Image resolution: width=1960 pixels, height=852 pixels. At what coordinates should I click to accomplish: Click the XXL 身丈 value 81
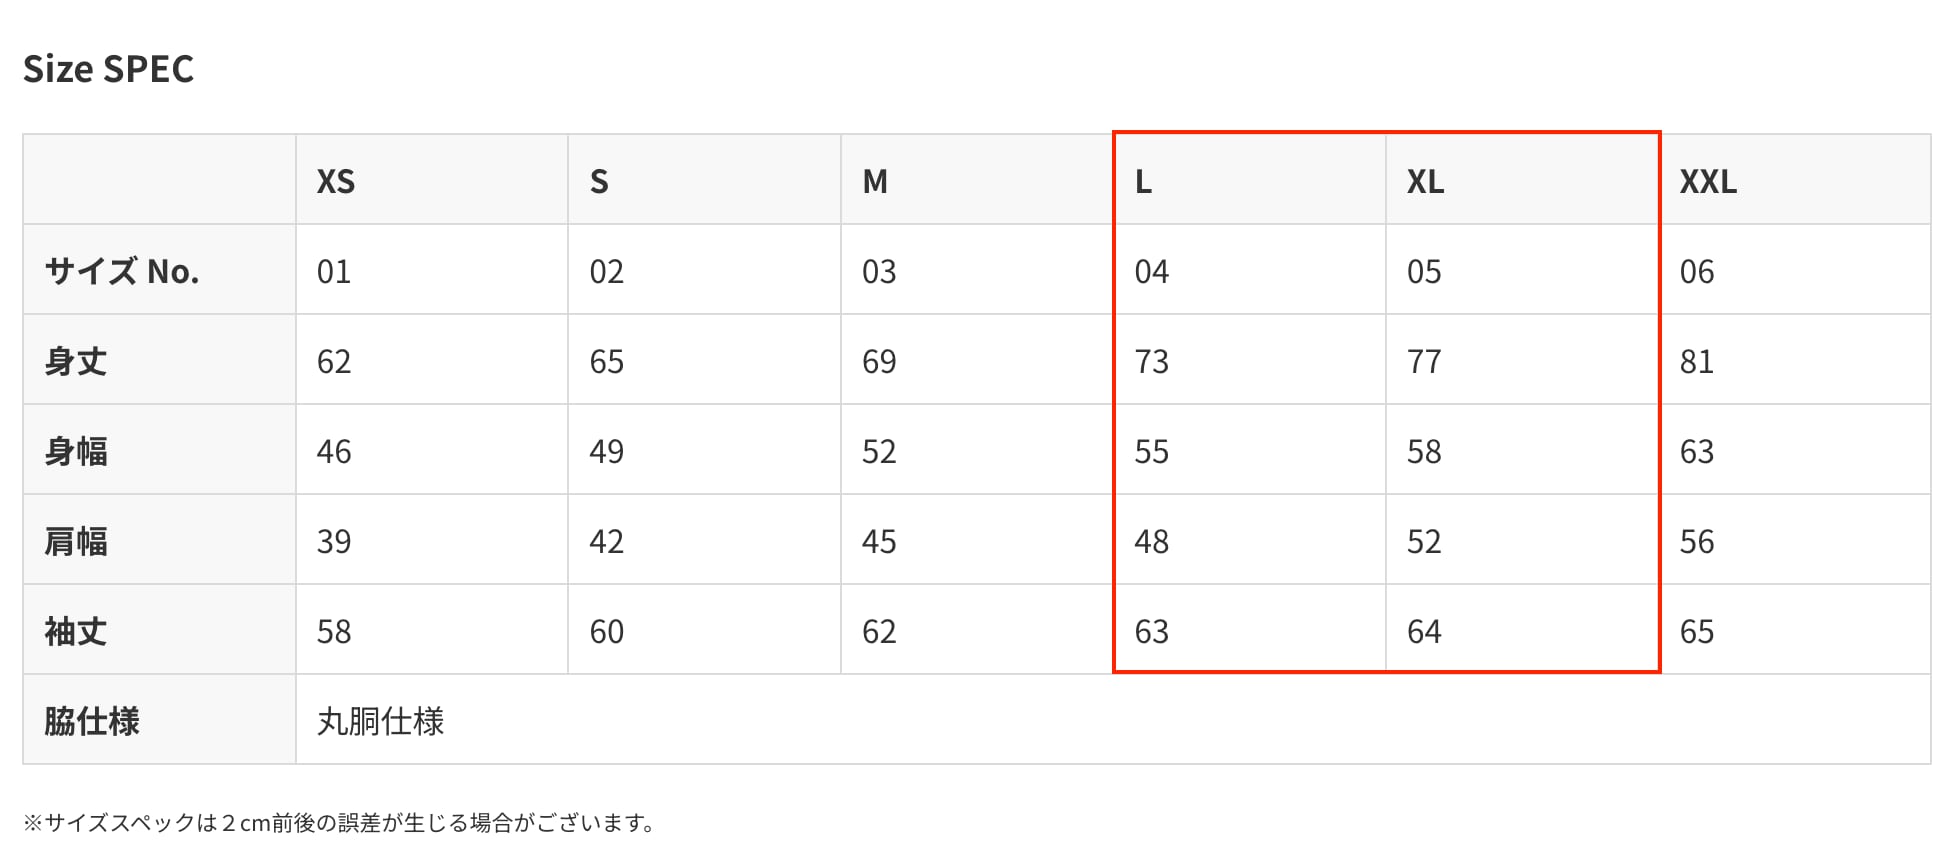tap(1697, 361)
